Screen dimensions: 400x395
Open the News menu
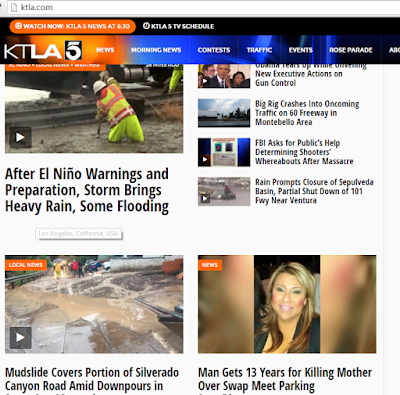point(105,50)
